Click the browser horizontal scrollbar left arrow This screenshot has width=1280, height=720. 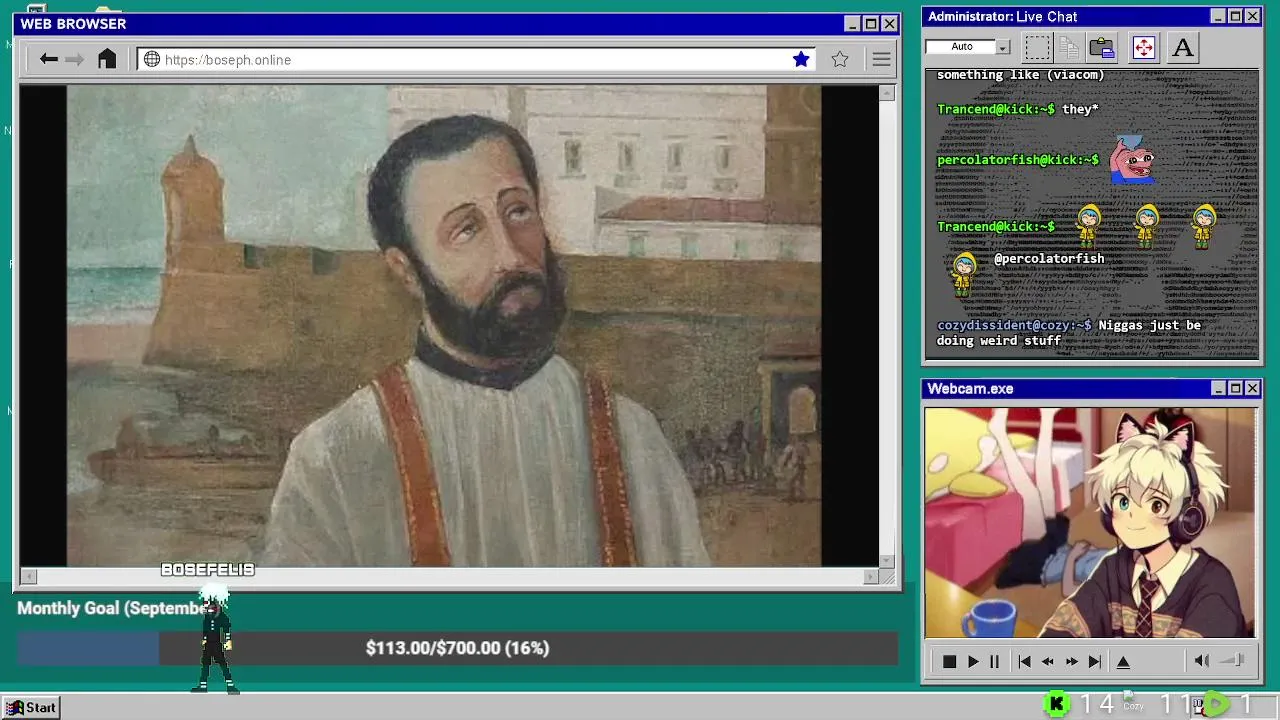28,576
